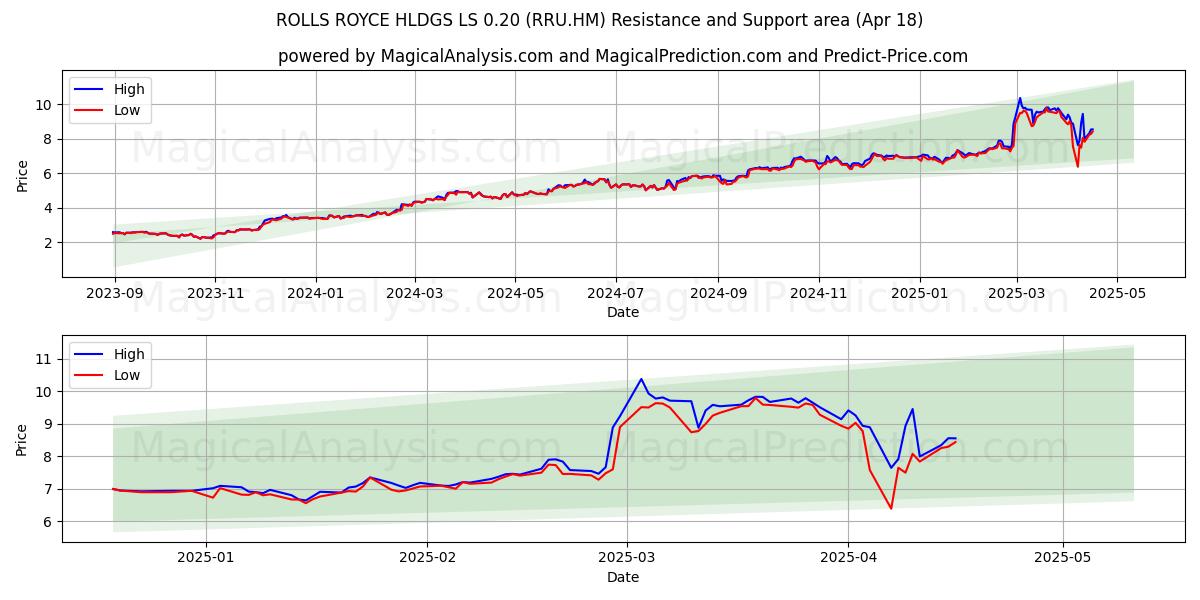
Task: Click the 'Price' axis label of upper chart
Action: [23, 174]
